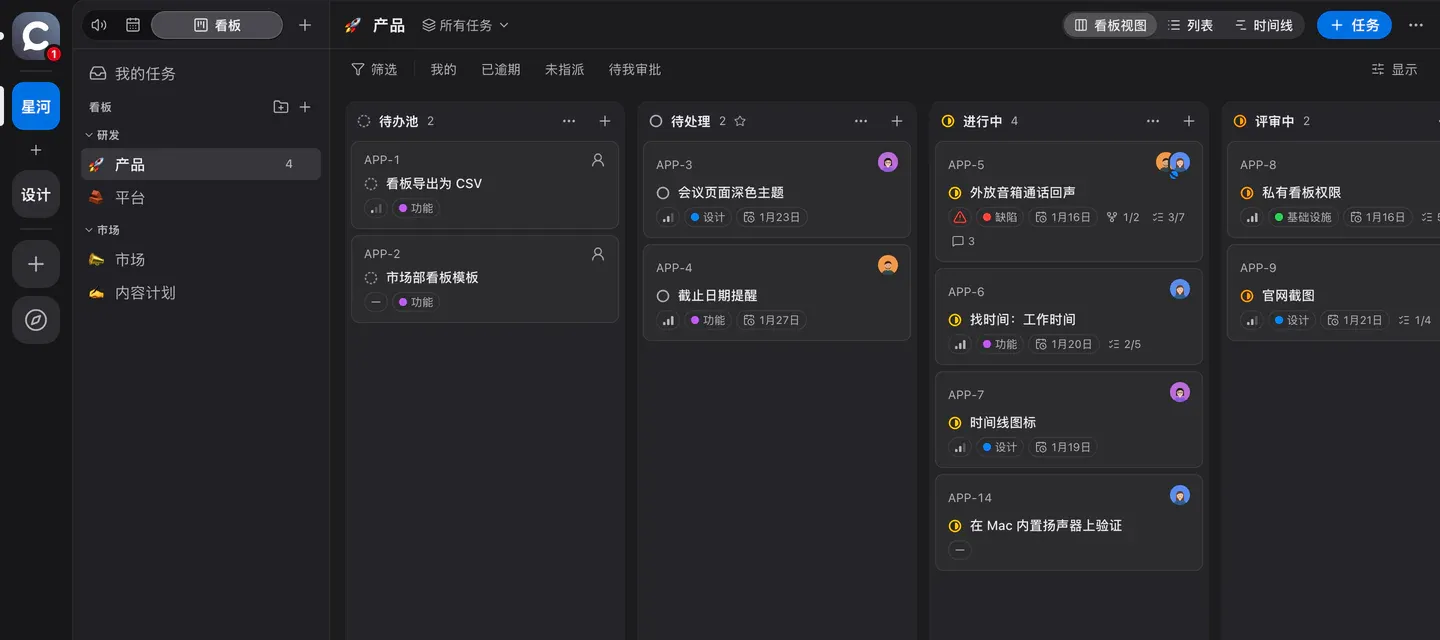Open the 在 Mac 内置扬声器上验证 card

1069,523
